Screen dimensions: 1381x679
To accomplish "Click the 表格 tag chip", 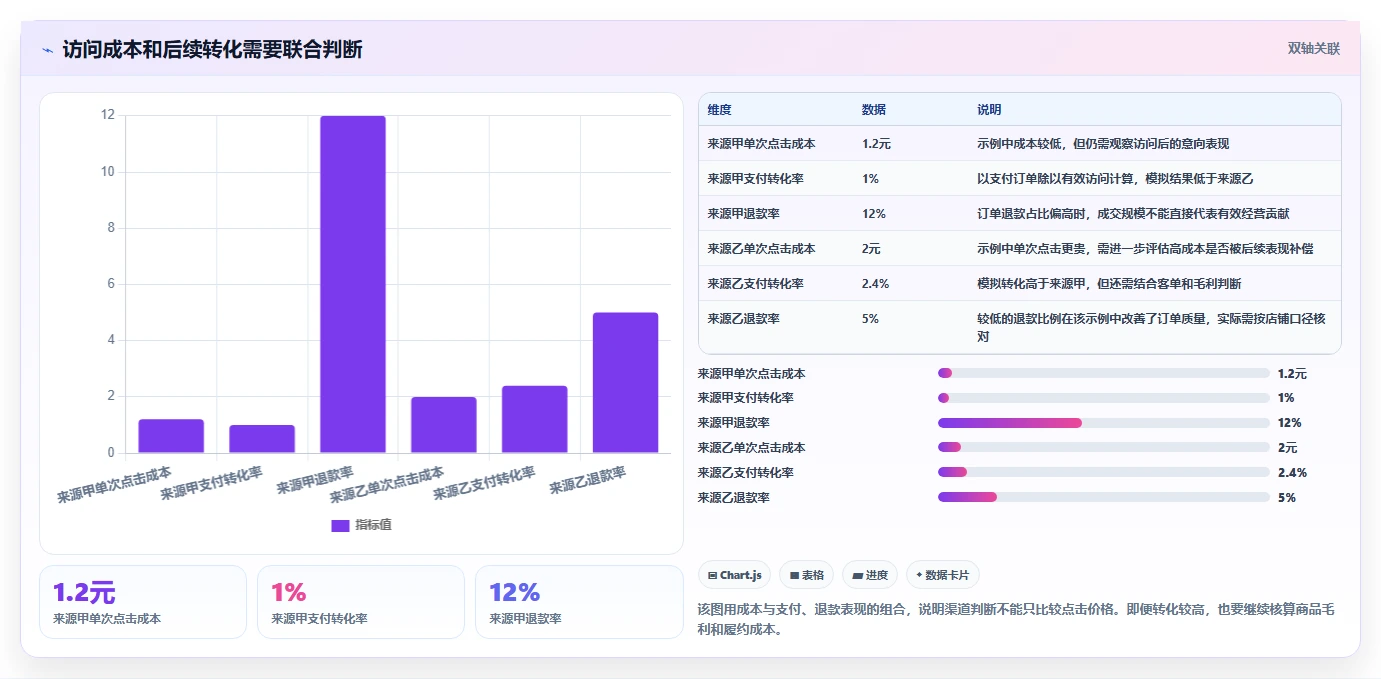I will (806, 575).
